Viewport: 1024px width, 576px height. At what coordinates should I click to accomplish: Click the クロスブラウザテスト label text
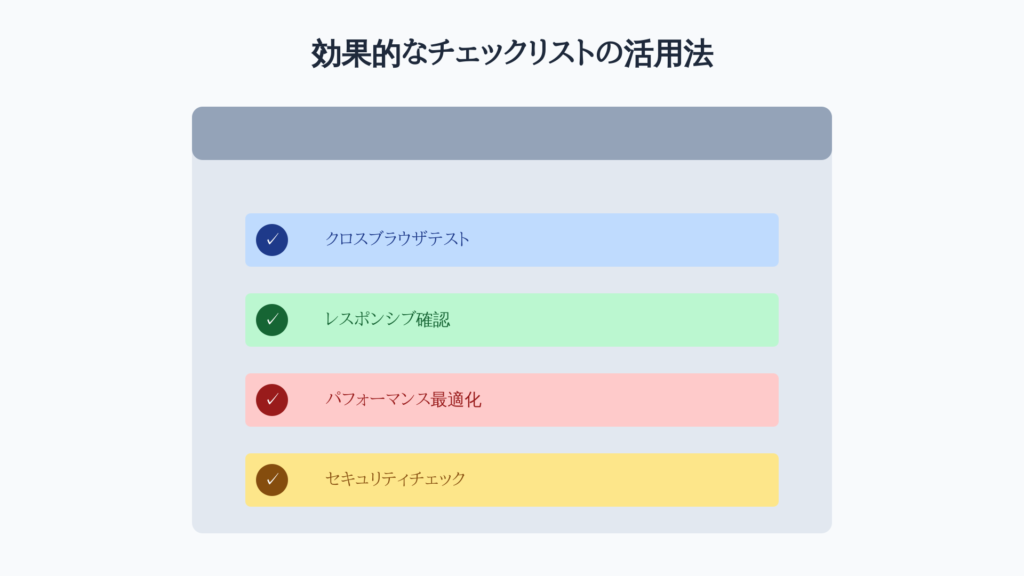(397, 239)
